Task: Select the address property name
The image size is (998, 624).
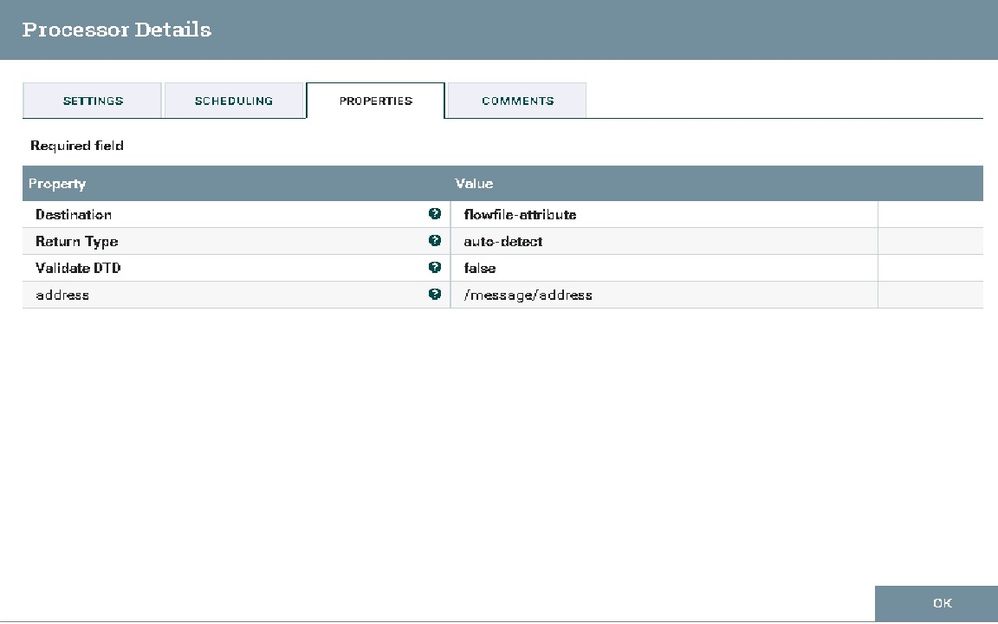Action: (x=62, y=295)
